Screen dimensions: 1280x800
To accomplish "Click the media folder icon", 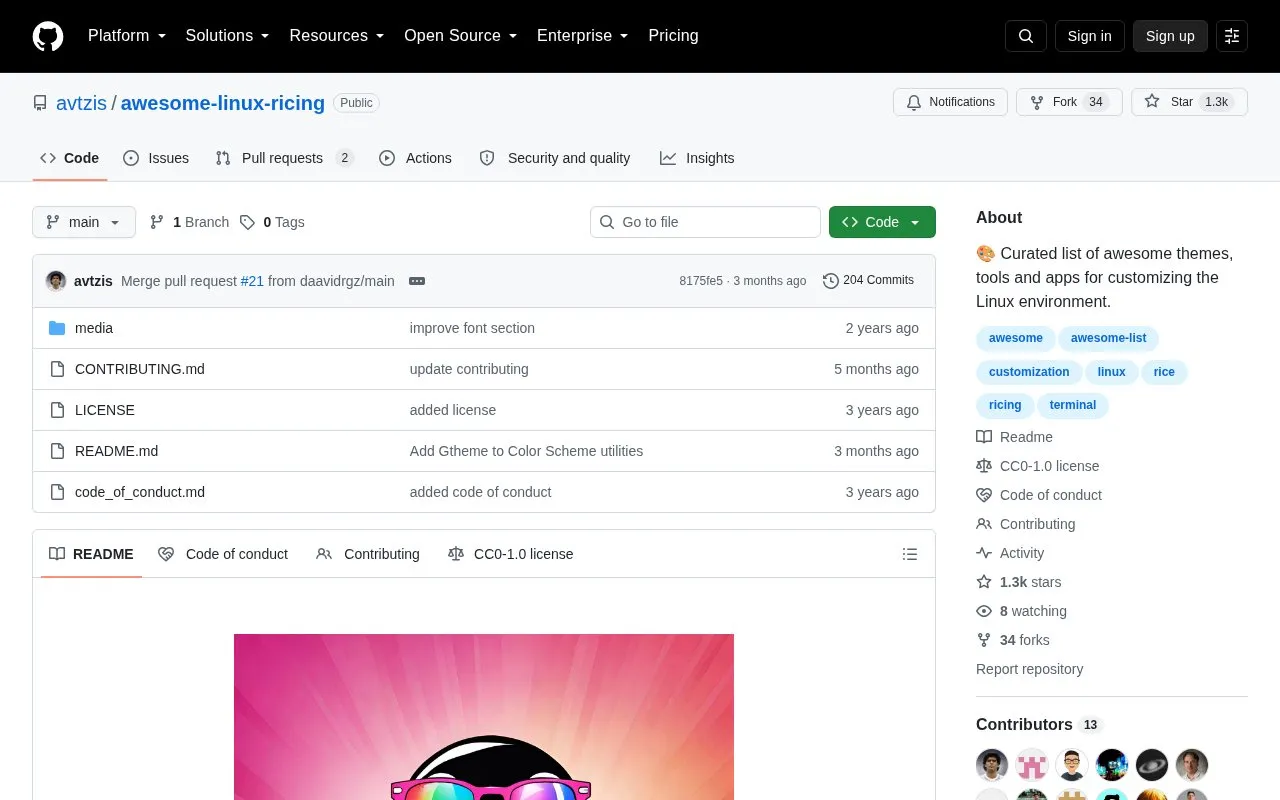I will tap(57, 328).
